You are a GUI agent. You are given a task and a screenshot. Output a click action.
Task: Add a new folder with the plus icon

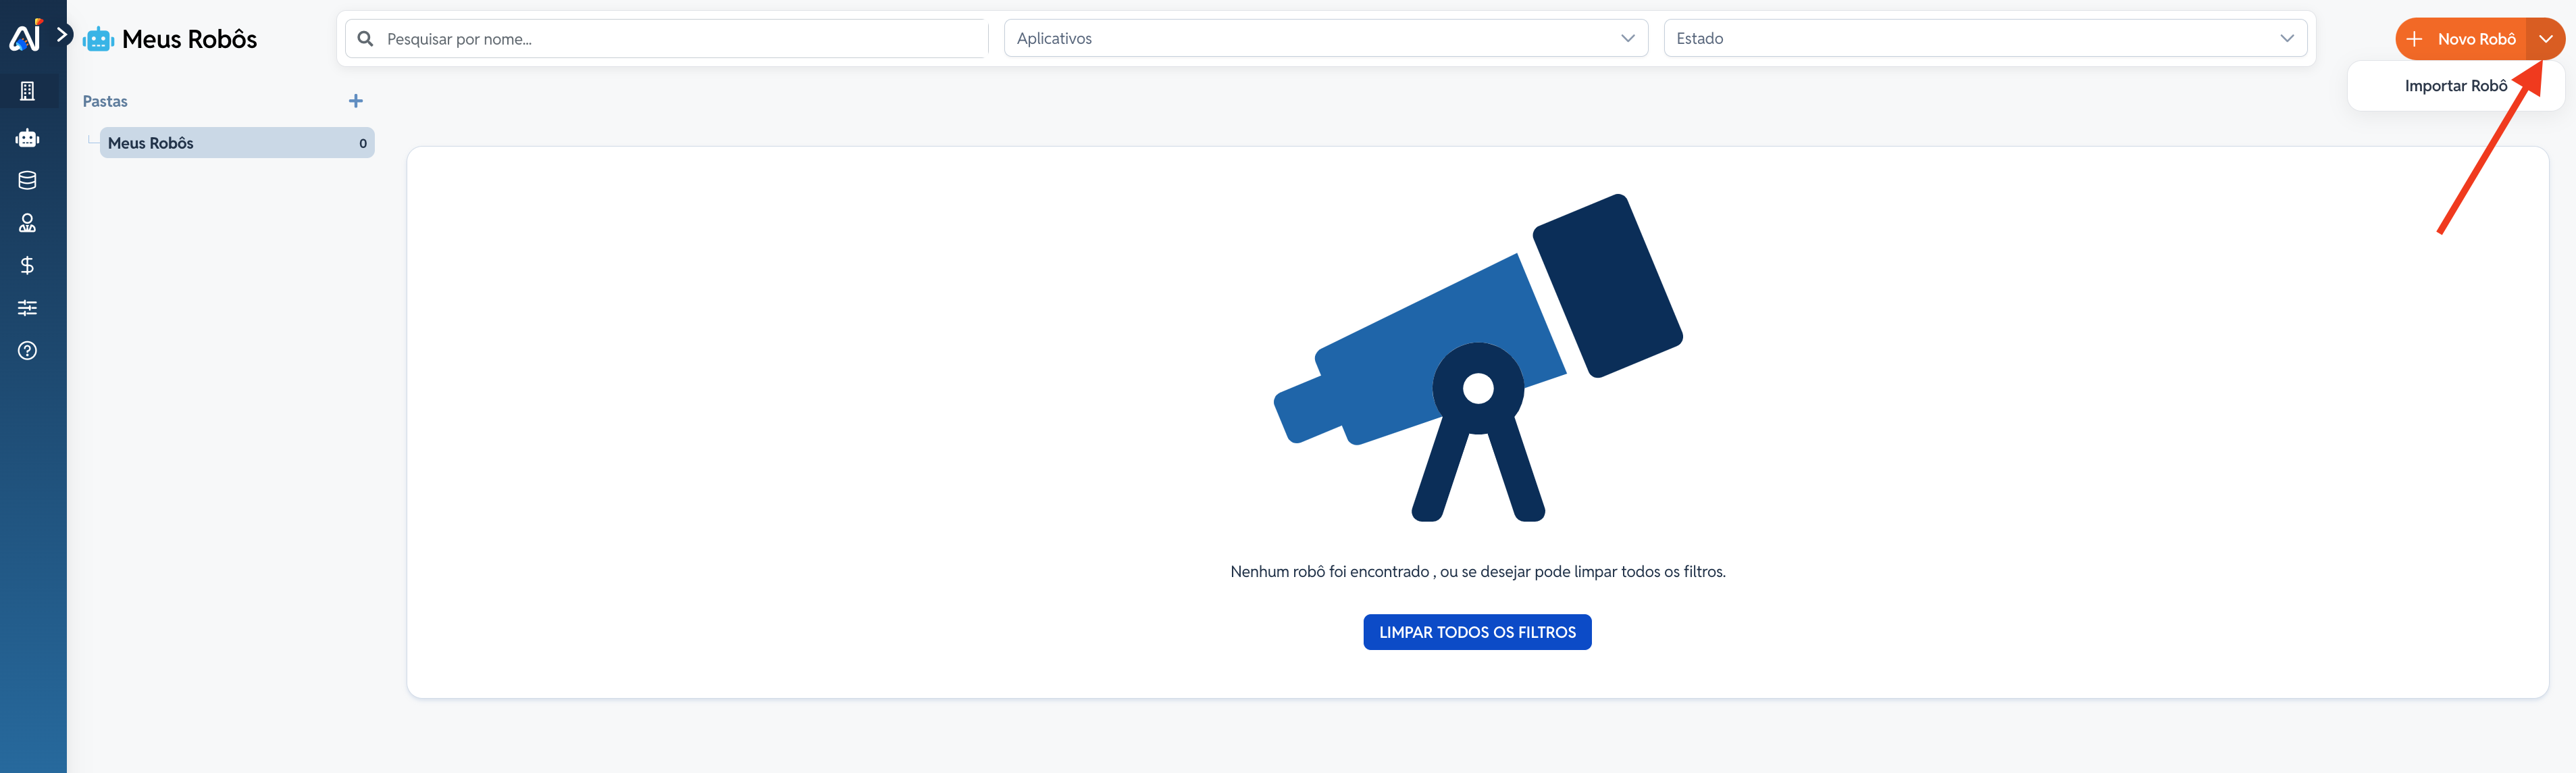(x=355, y=101)
